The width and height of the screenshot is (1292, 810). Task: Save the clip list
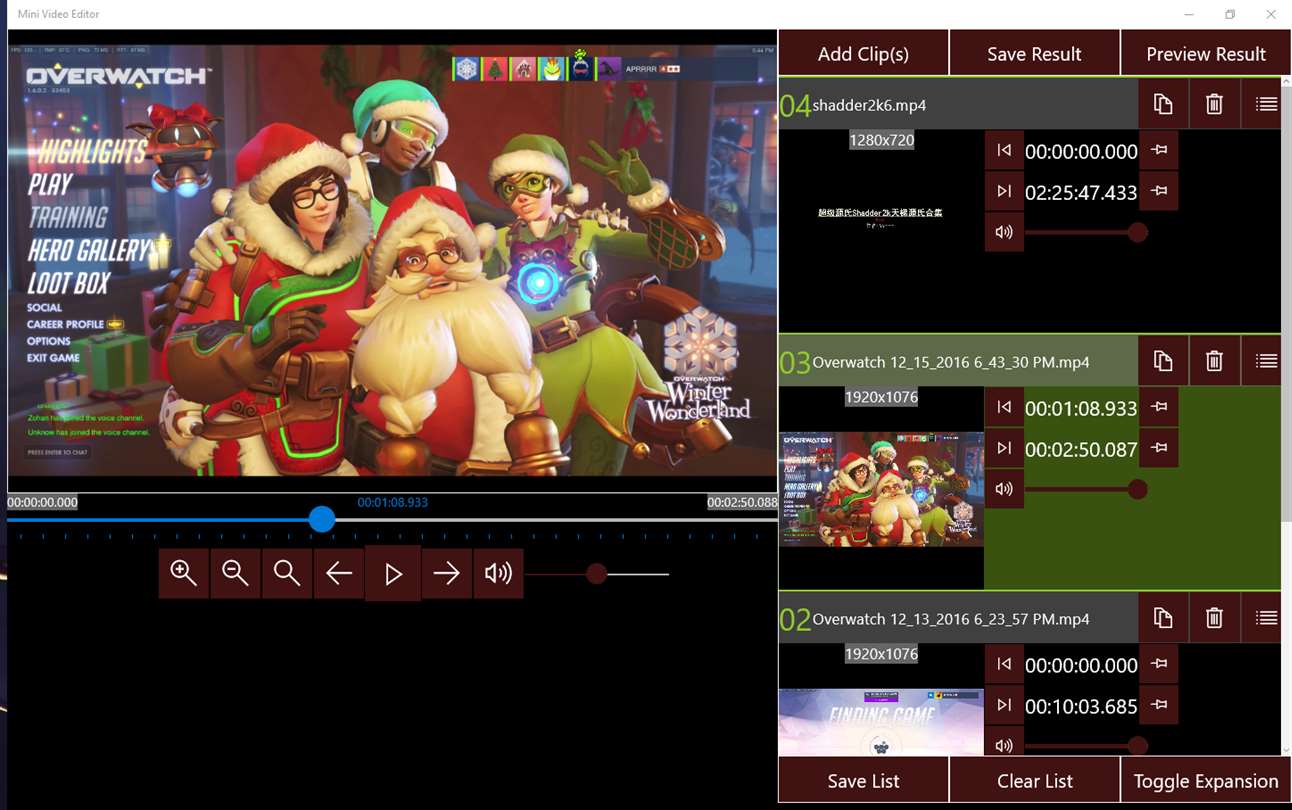pos(863,780)
